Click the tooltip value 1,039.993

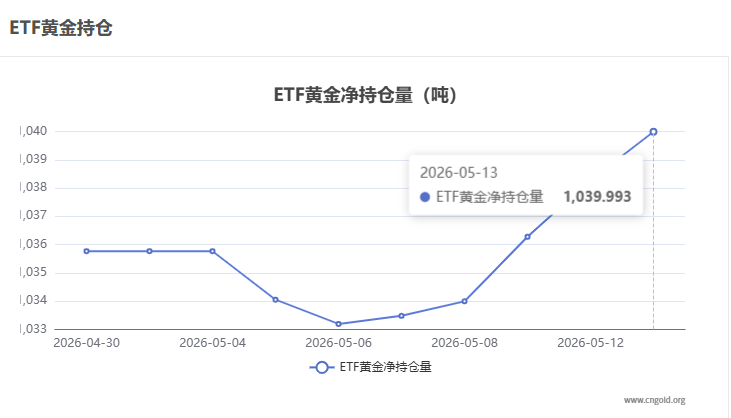(597, 197)
